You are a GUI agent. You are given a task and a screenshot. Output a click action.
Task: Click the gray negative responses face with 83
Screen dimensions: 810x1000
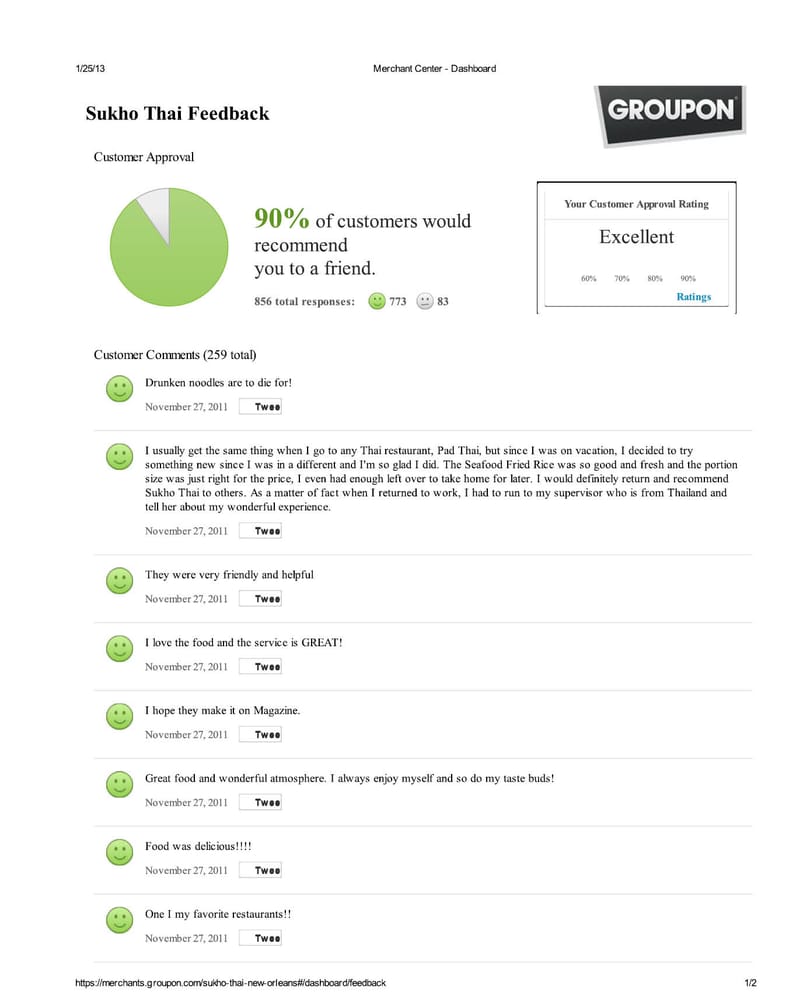pyautogui.click(x=425, y=301)
